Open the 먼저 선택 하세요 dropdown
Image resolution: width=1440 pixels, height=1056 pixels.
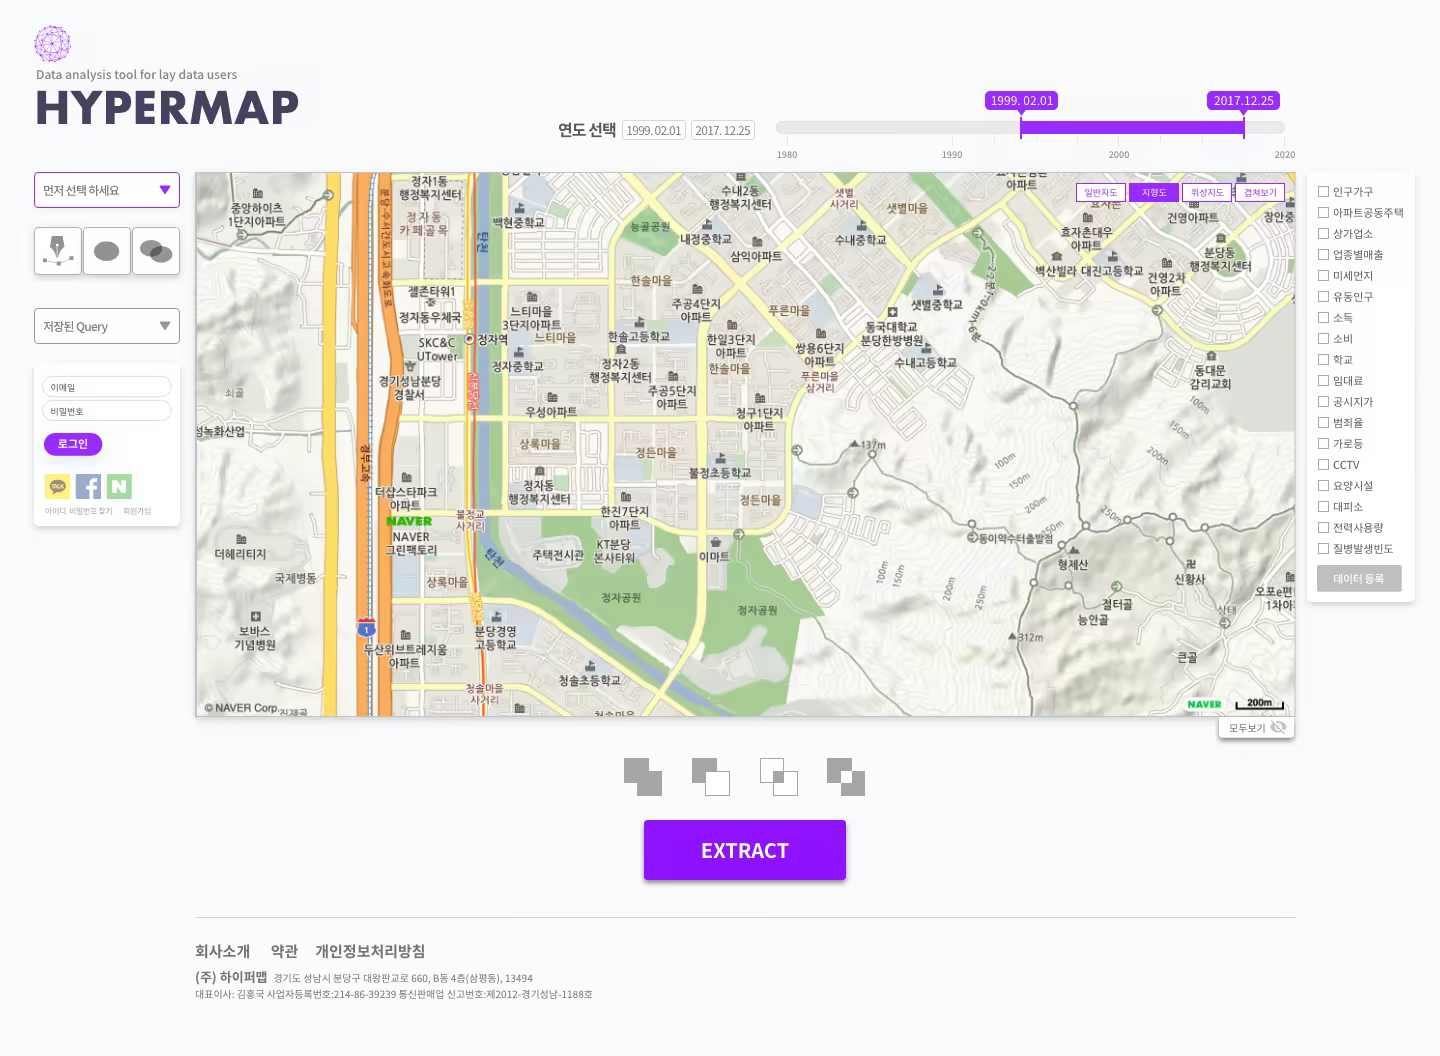(x=106, y=190)
